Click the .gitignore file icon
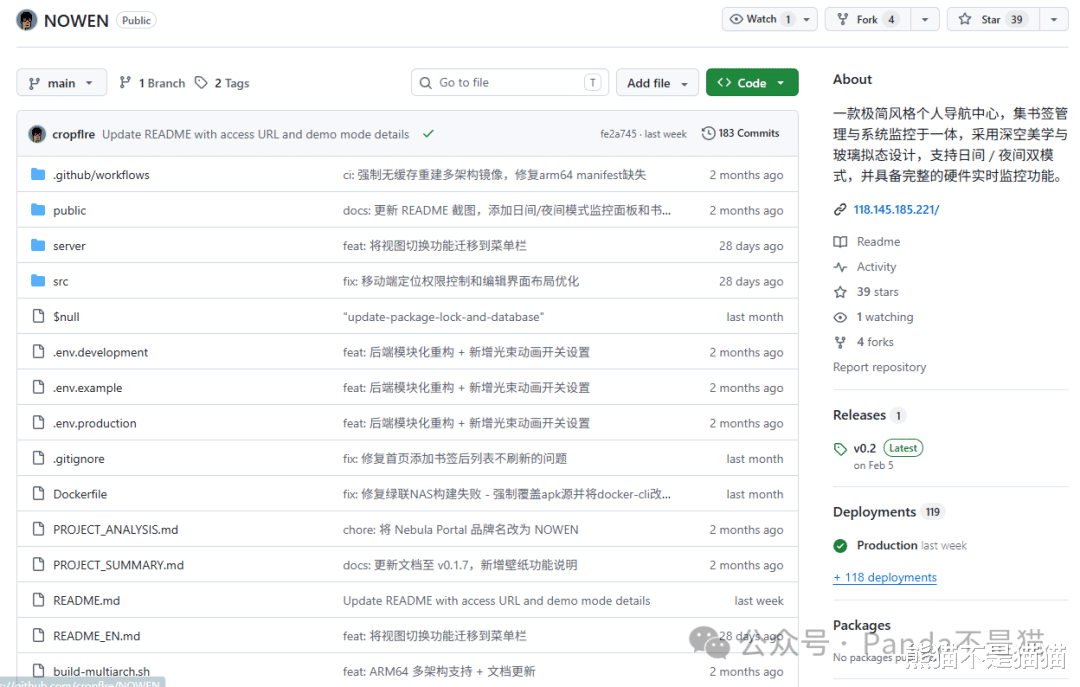 point(39,458)
